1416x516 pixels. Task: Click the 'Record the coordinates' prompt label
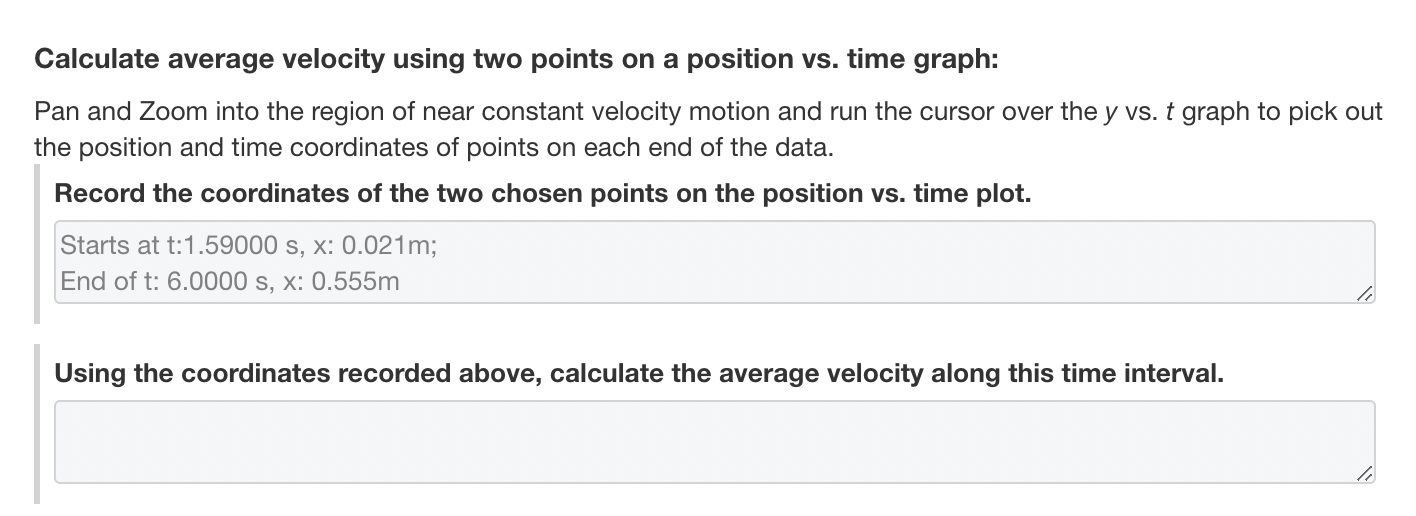pos(542,193)
